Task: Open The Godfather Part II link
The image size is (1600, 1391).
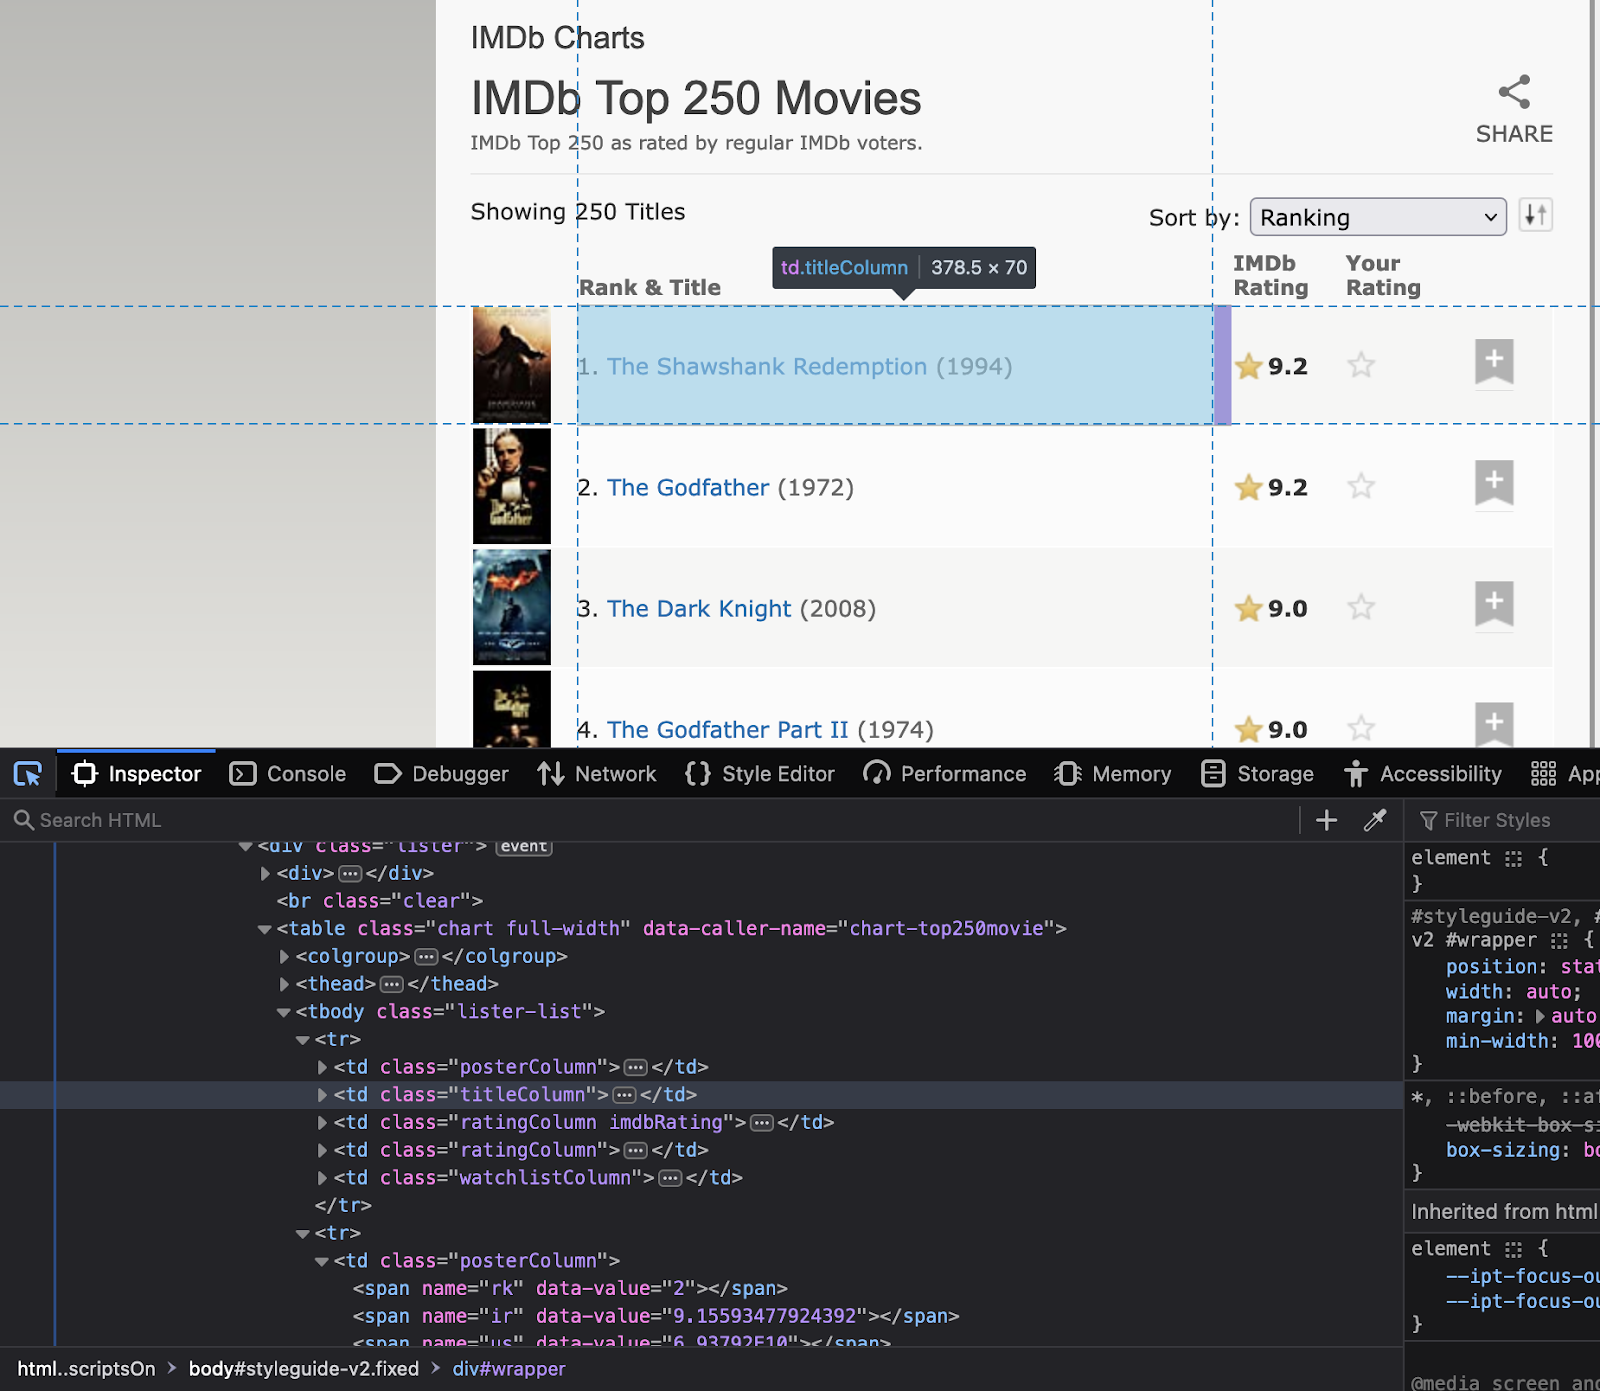Action: click(x=727, y=730)
